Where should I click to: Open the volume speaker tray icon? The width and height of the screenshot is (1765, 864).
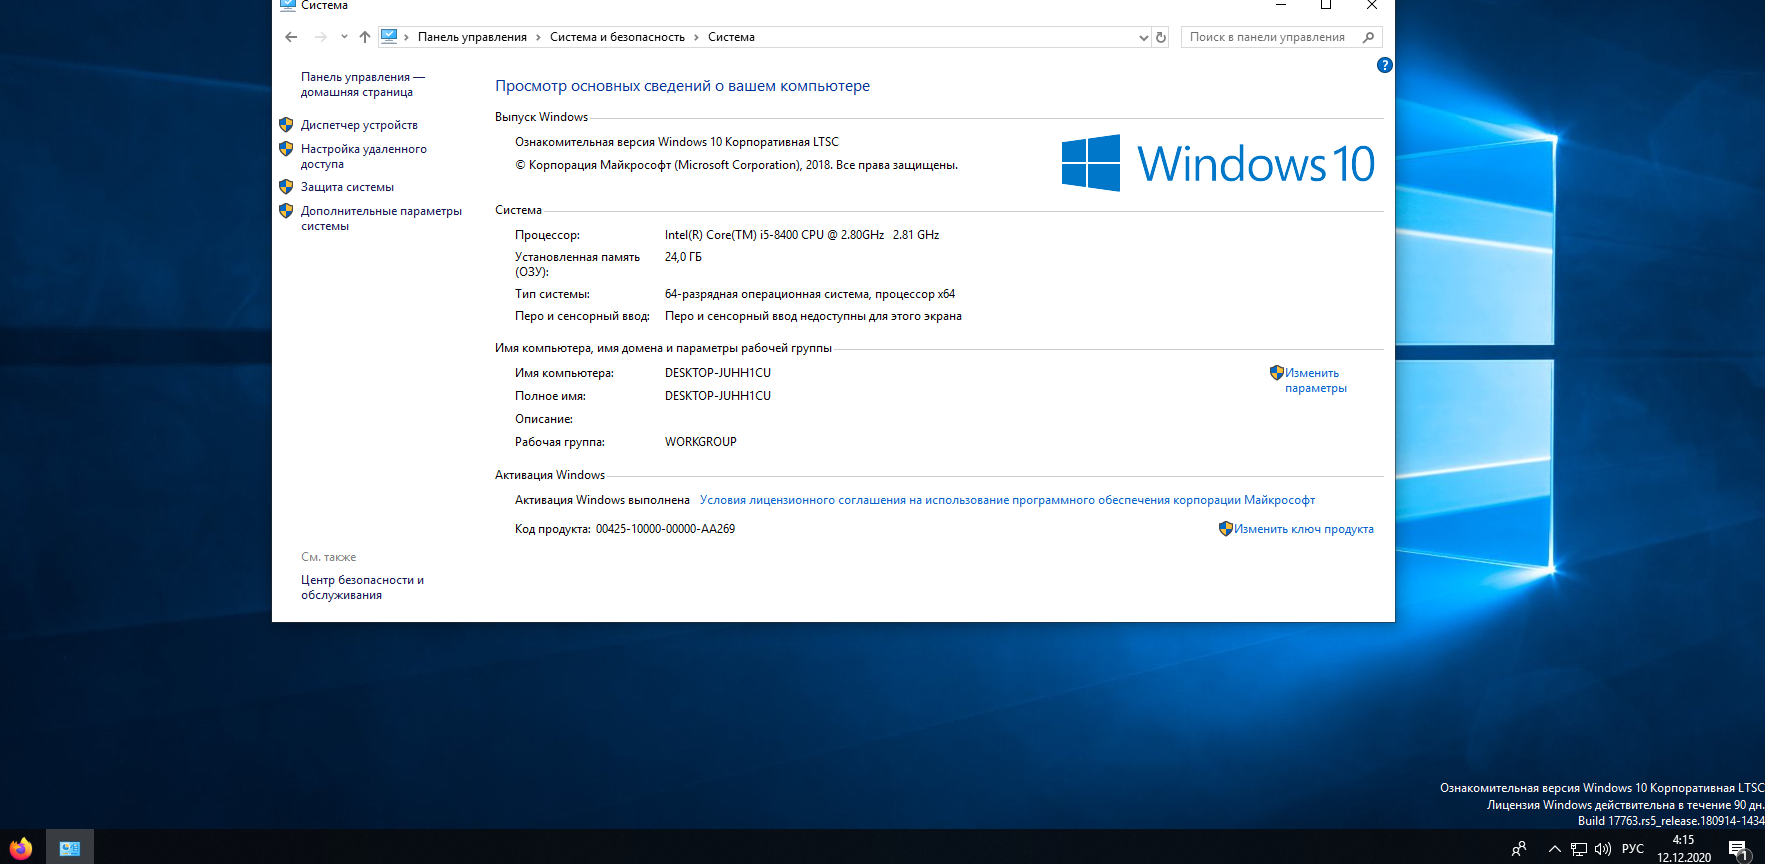1603,849
